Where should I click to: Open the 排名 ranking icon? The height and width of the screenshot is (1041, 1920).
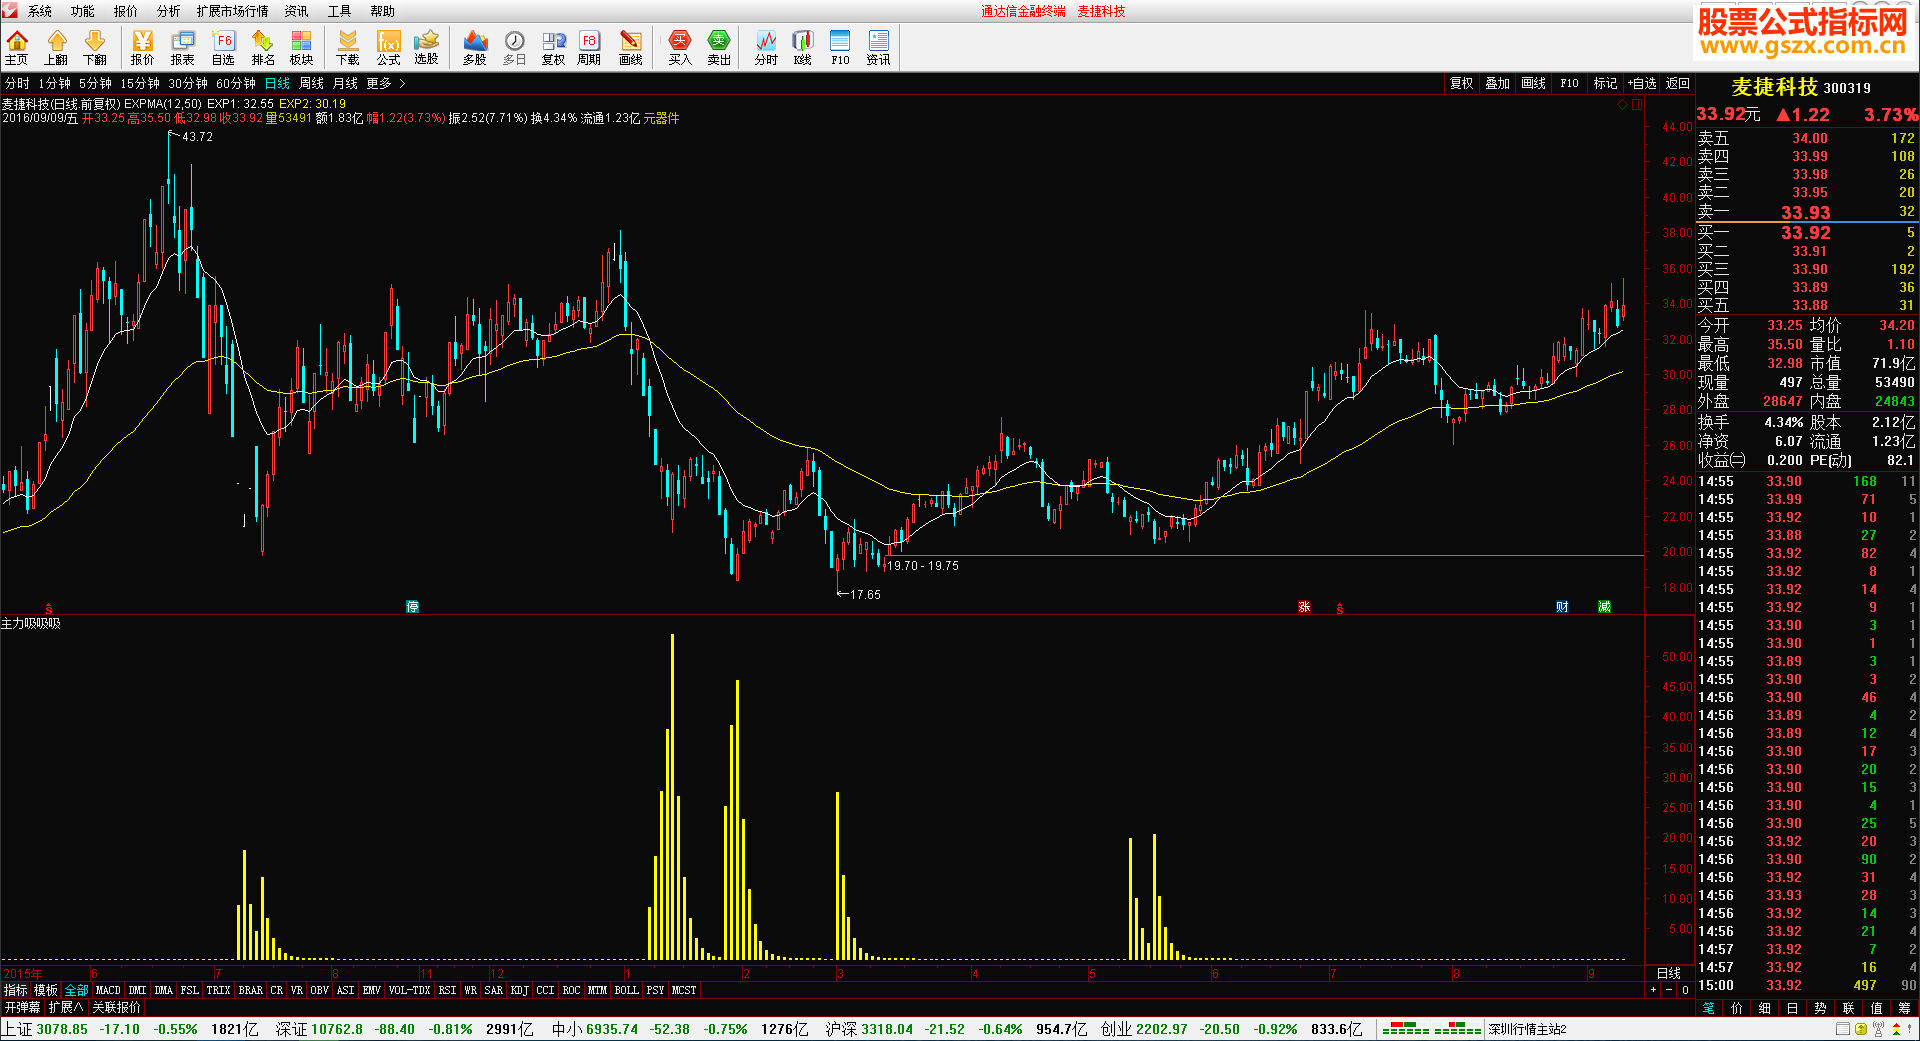tap(263, 47)
